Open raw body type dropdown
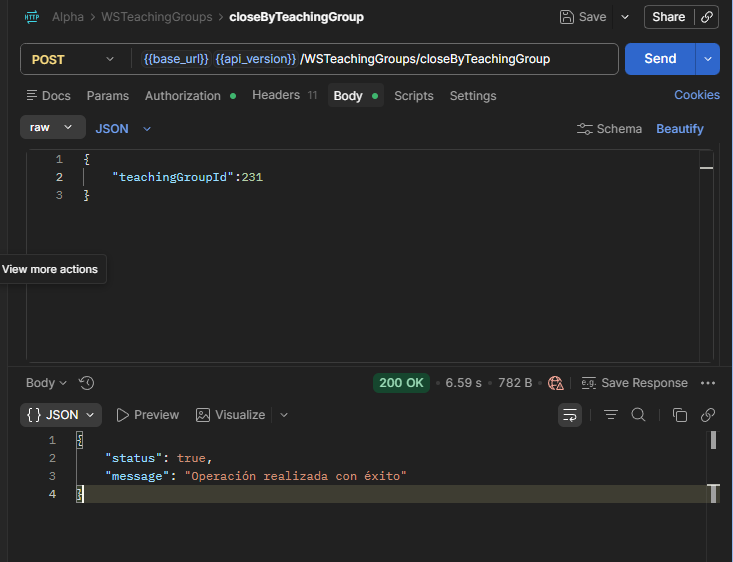This screenshot has height=562, width=733. click(x=52, y=127)
